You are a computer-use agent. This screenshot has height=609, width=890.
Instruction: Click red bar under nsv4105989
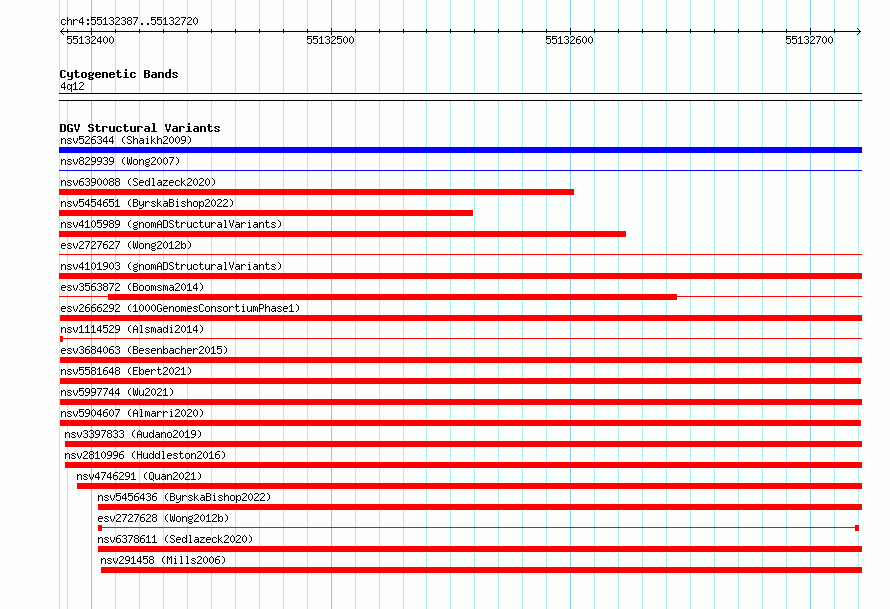coord(342,234)
